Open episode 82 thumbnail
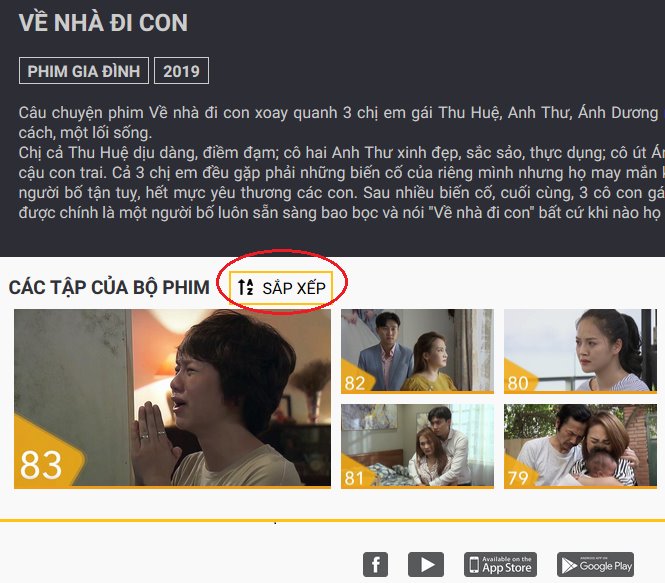The height and width of the screenshot is (583, 665). [x=417, y=351]
